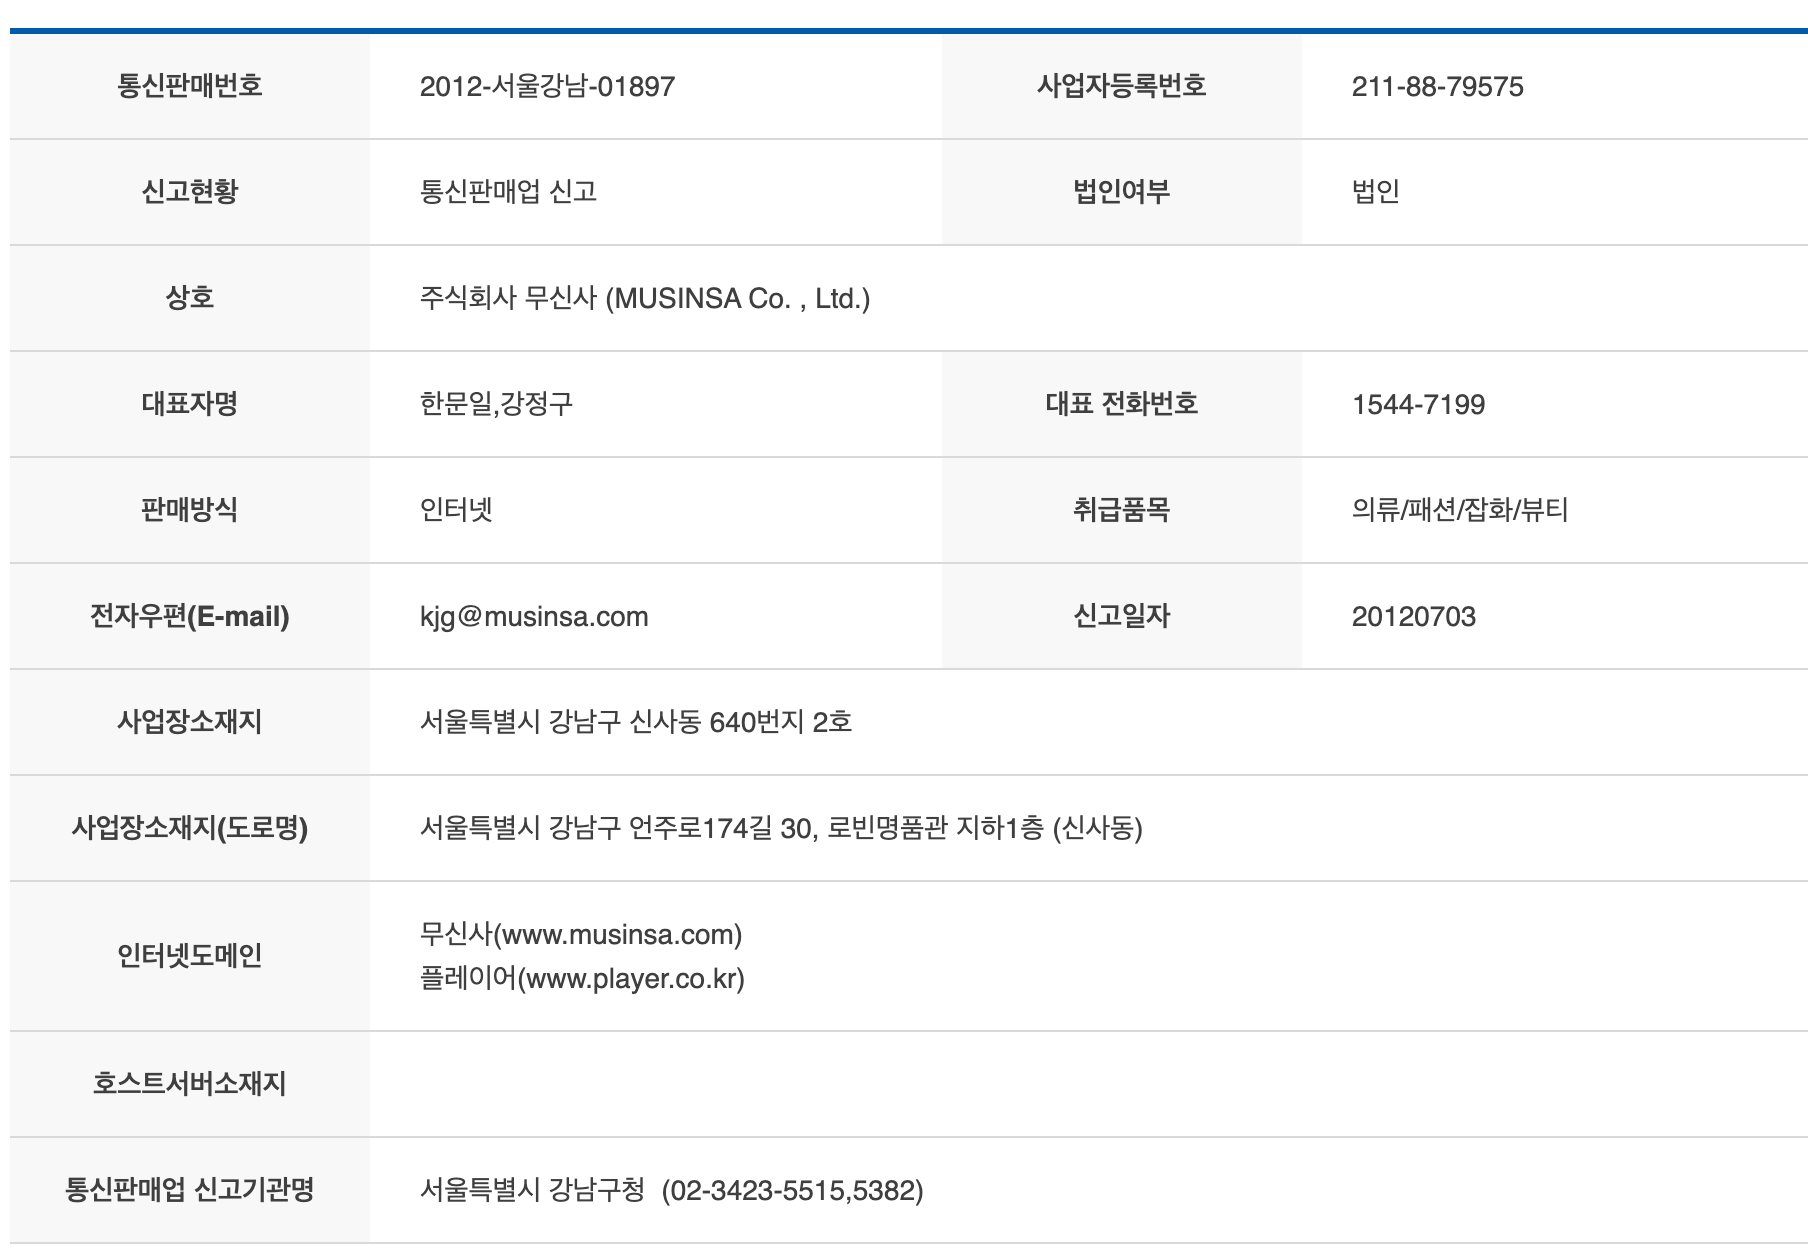
Task: Click the 신고현황 label
Action: (190, 191)
